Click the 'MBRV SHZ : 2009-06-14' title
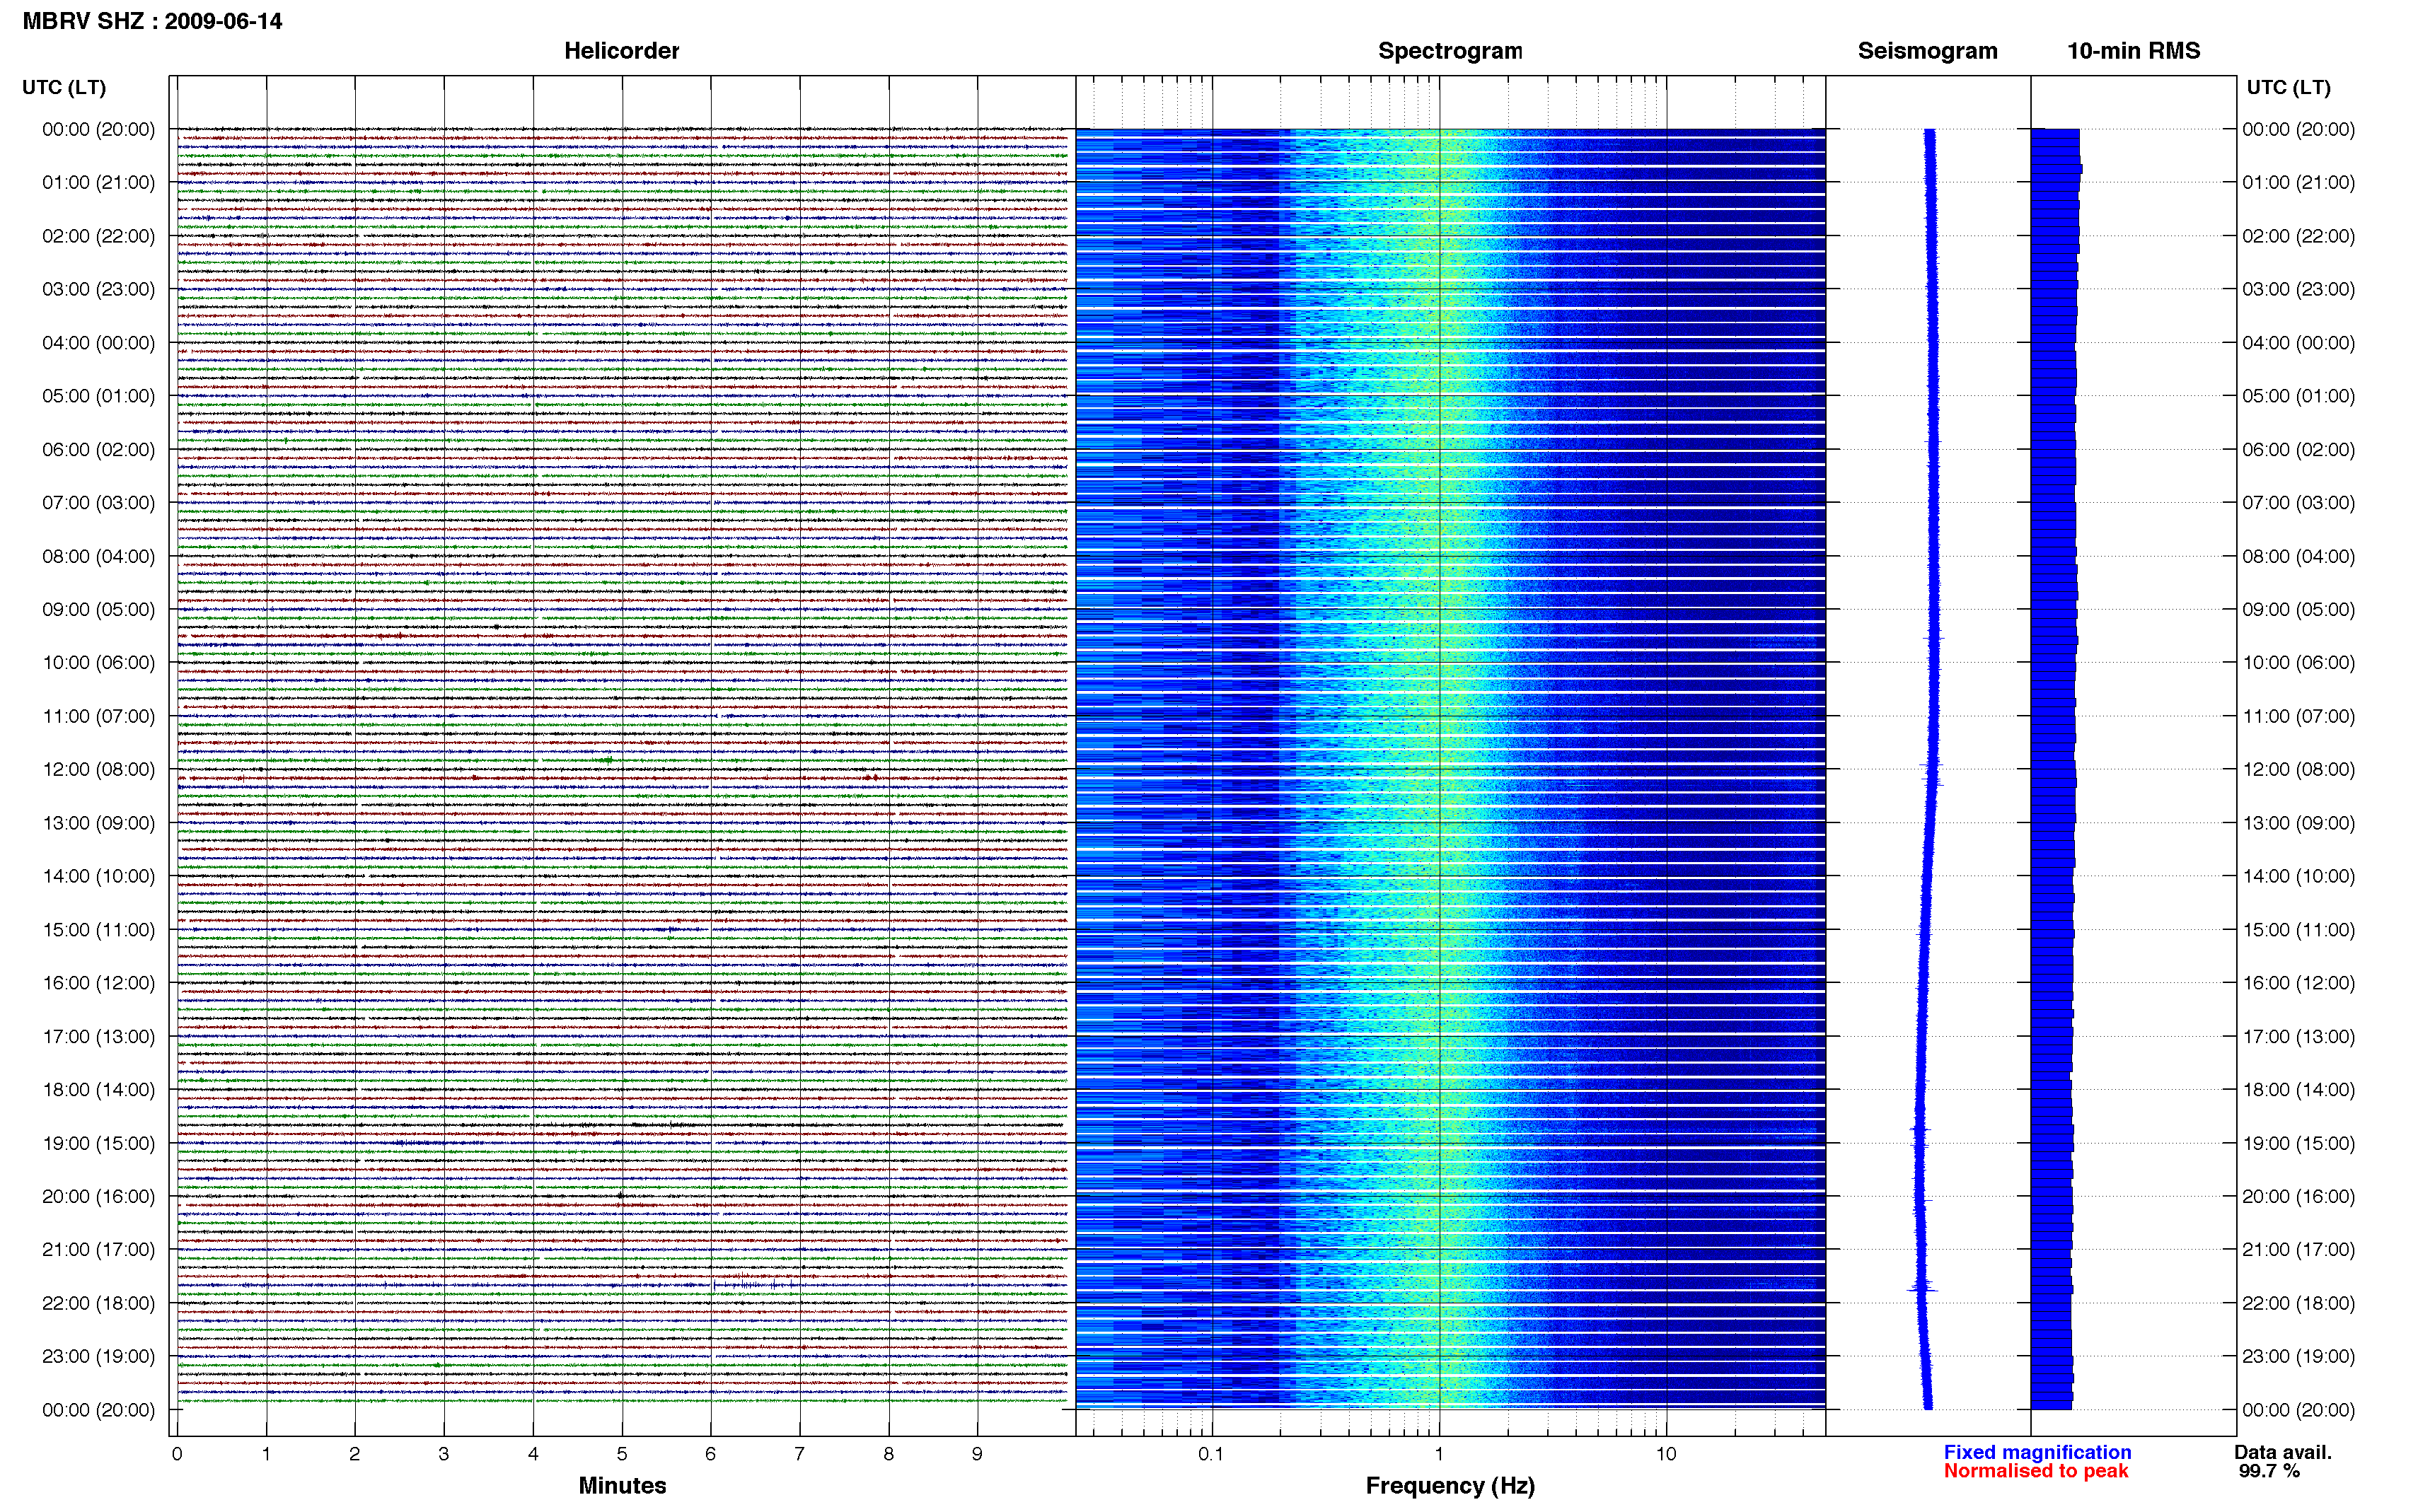The image size is (2418, 1512). click(152, 21)
